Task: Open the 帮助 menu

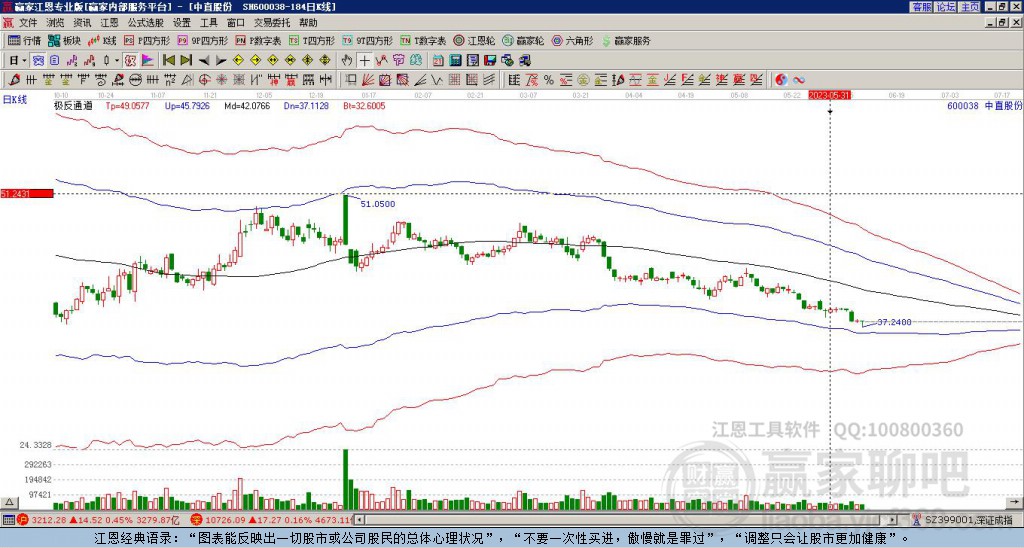Action: coord(308,23)
